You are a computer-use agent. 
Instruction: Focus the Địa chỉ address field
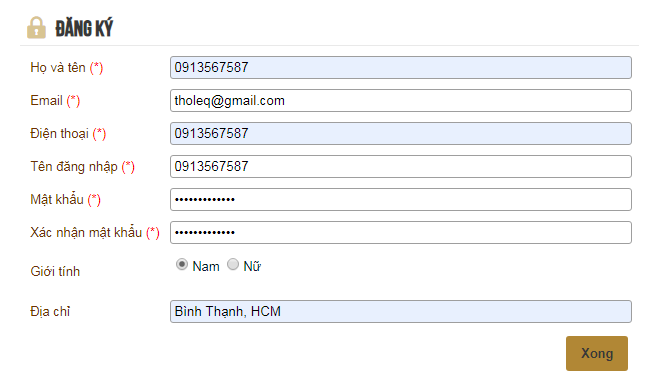point(400,311)
